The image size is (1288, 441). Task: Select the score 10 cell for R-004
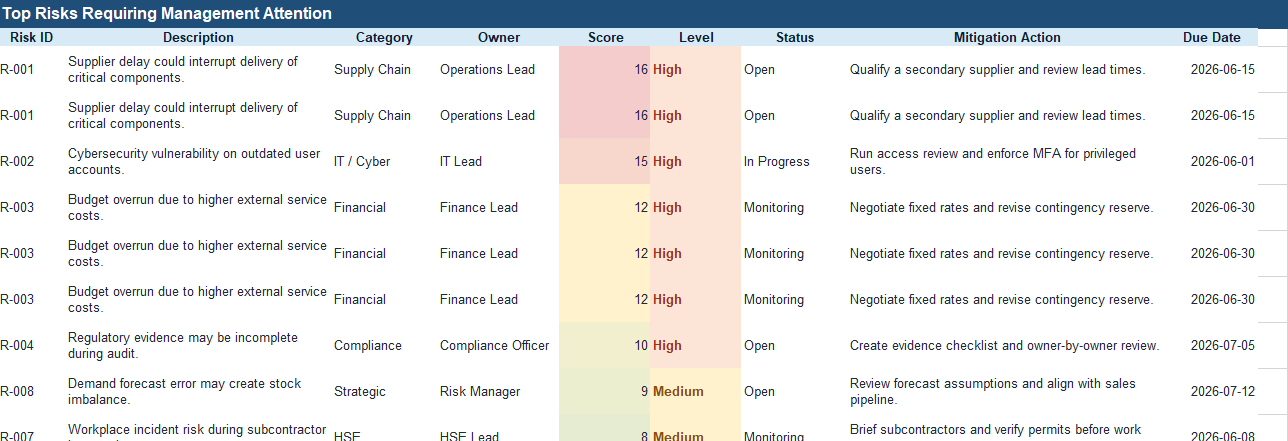(x=605, y=345)
